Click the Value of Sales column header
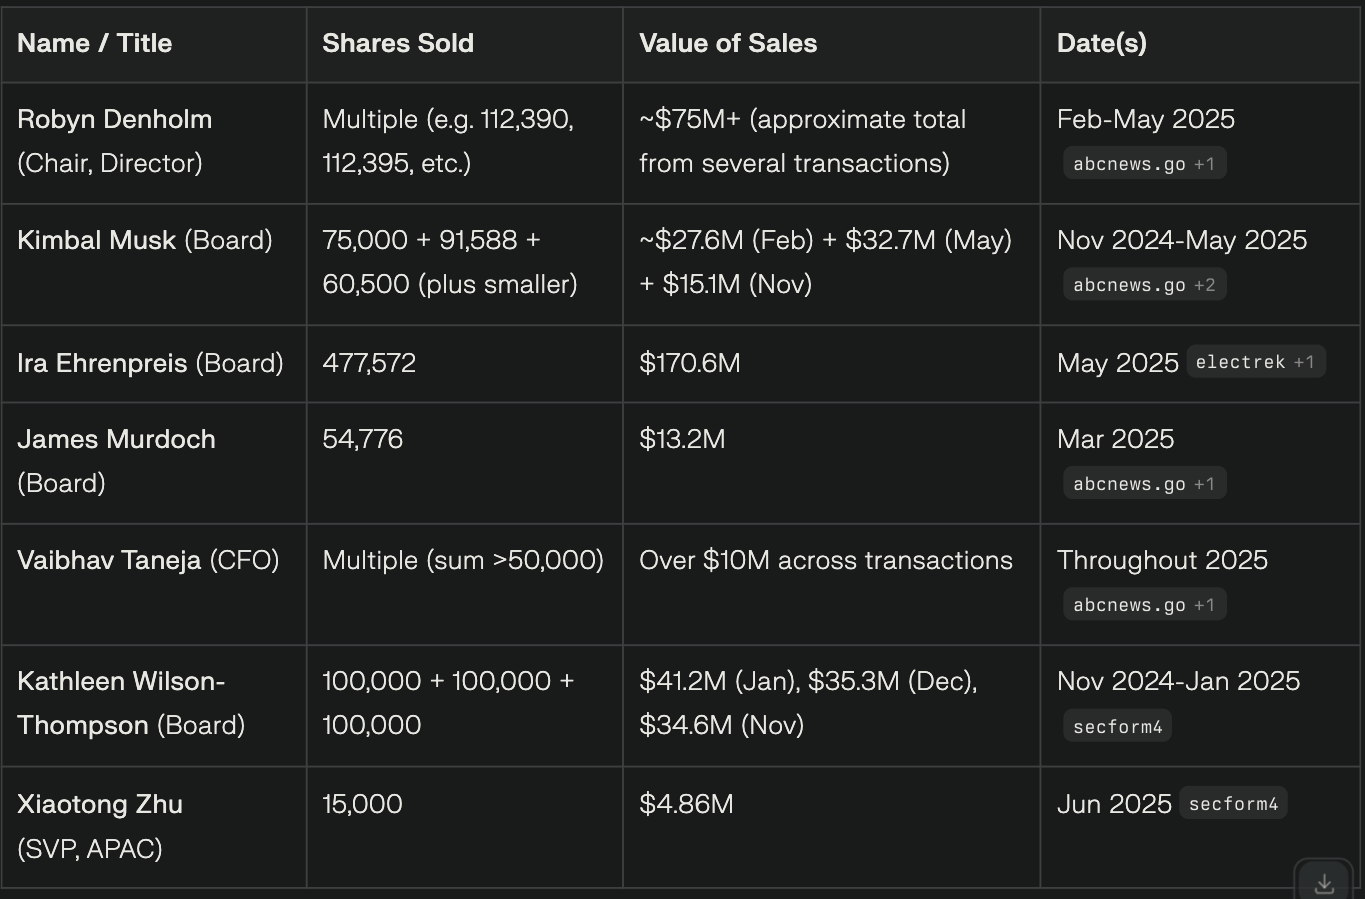Image resolution: width=1365 pixels, height=899 pixels. (x=728, y=43)
